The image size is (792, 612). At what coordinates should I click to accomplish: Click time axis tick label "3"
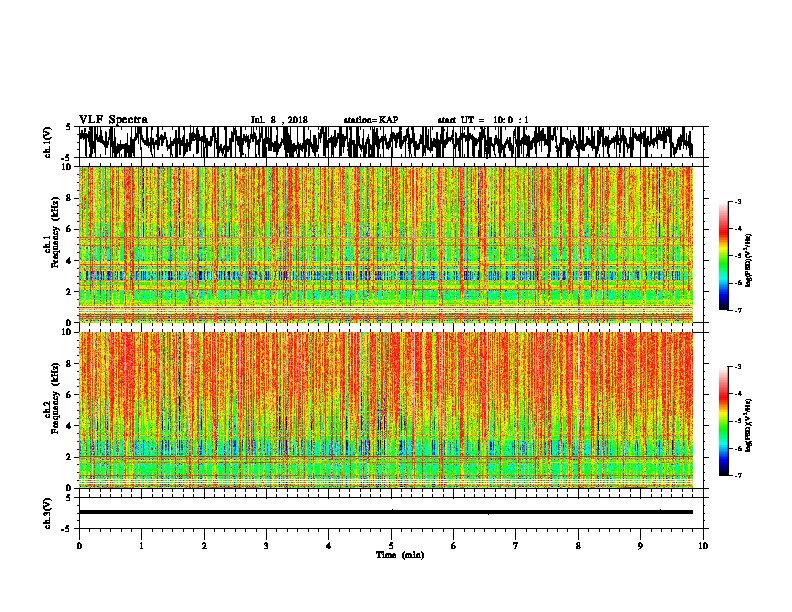coord(266,546)
